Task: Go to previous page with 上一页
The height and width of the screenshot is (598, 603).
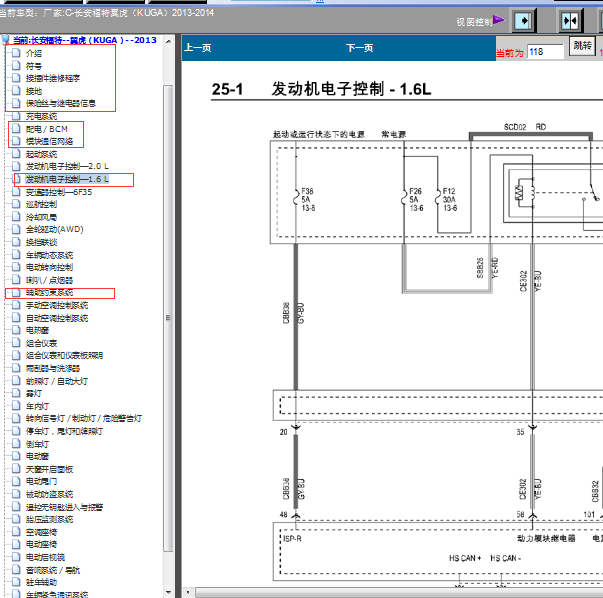Action: point(198,48)
